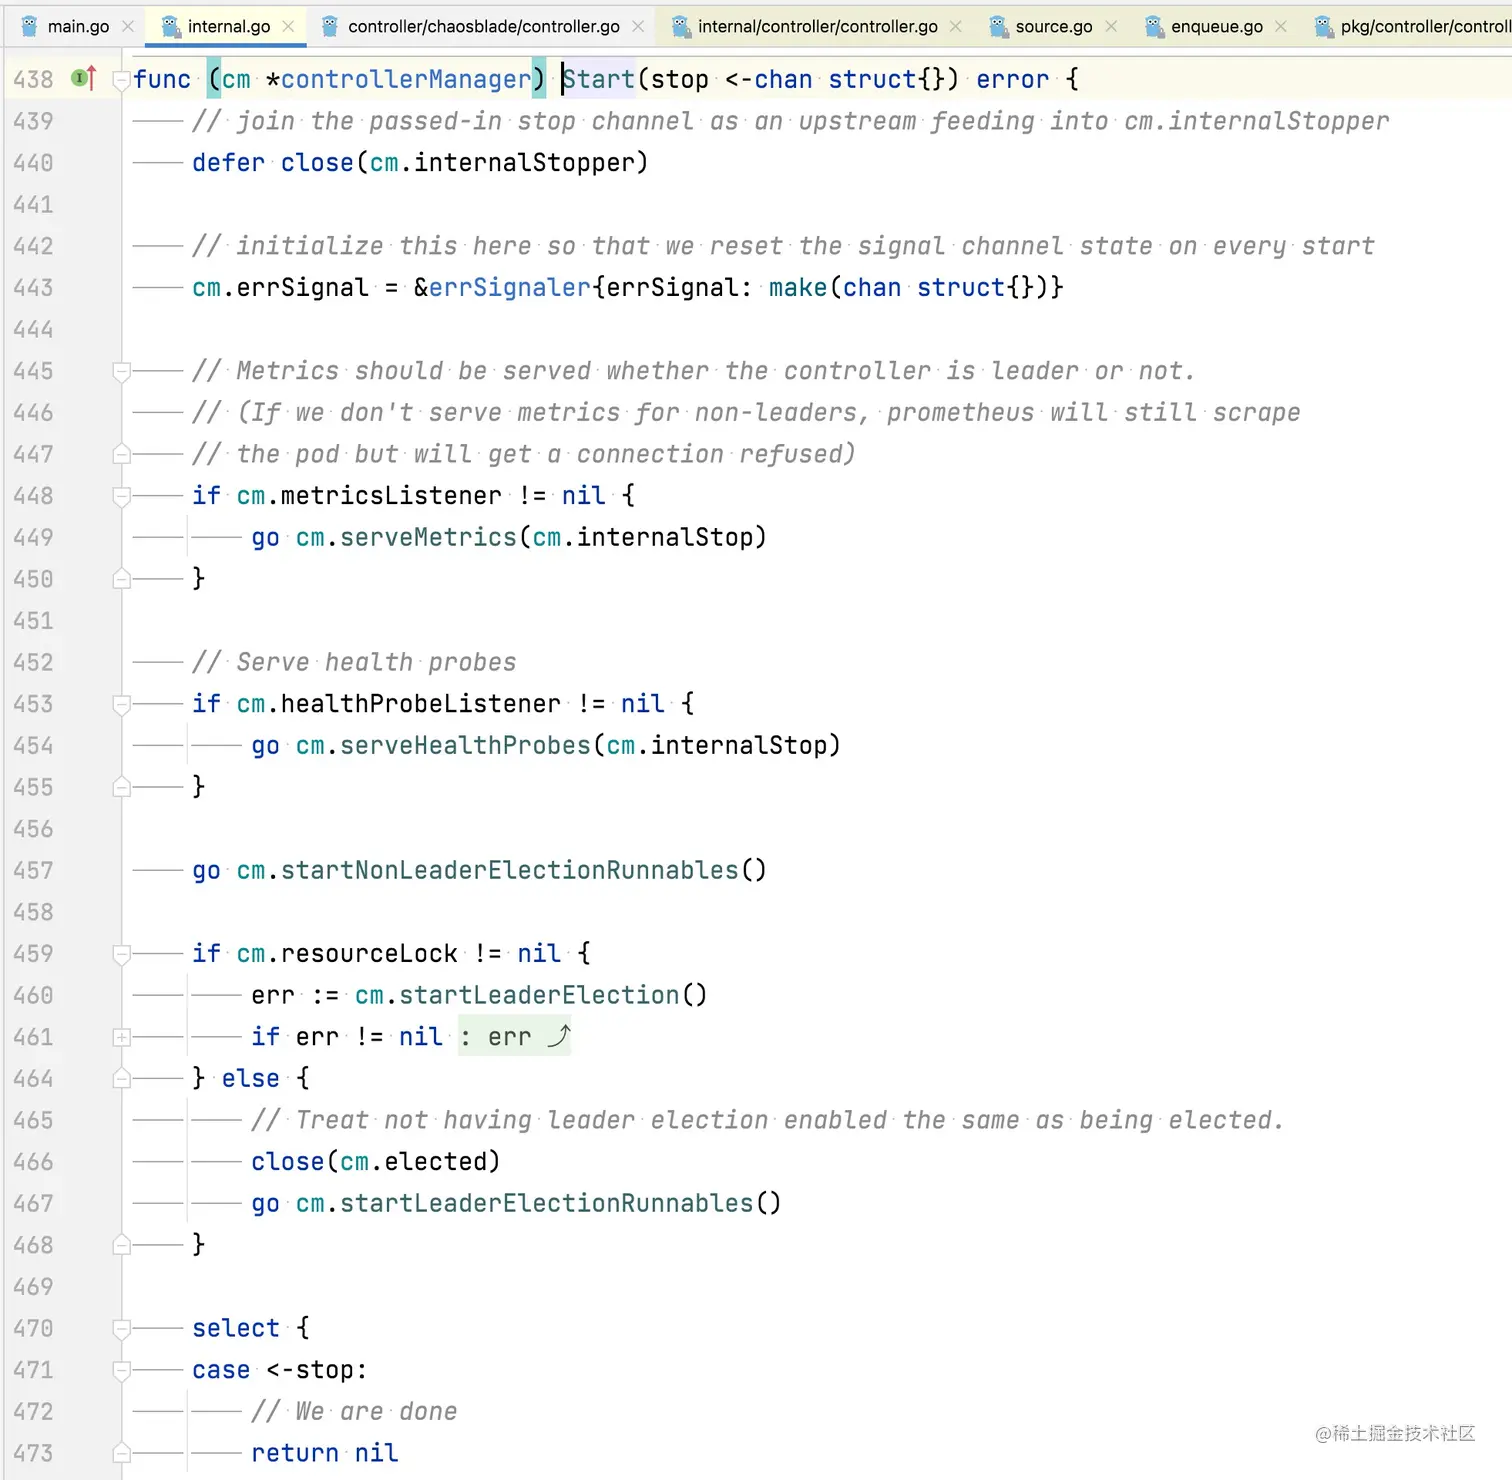The width and height of the screenshot is (1512, 1480).
Task: Click the folded ': err' placeholder text
Action: [514, 1037]
